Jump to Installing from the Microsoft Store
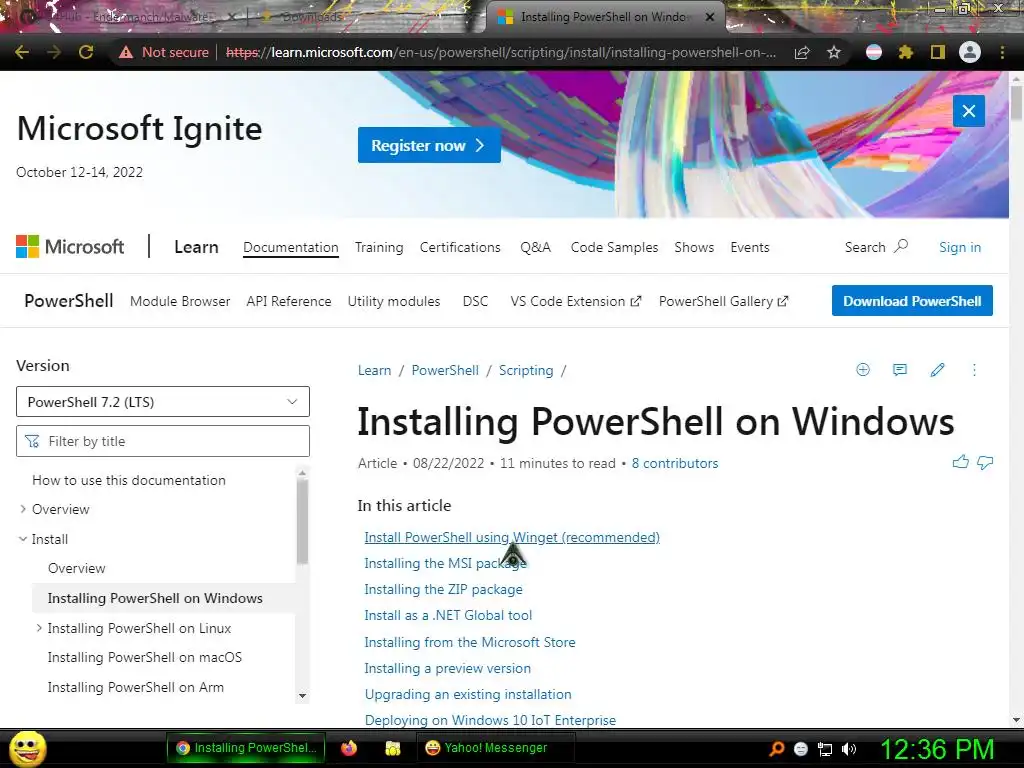The height and width of the screenshot is (768, 1024). (470, 642)
